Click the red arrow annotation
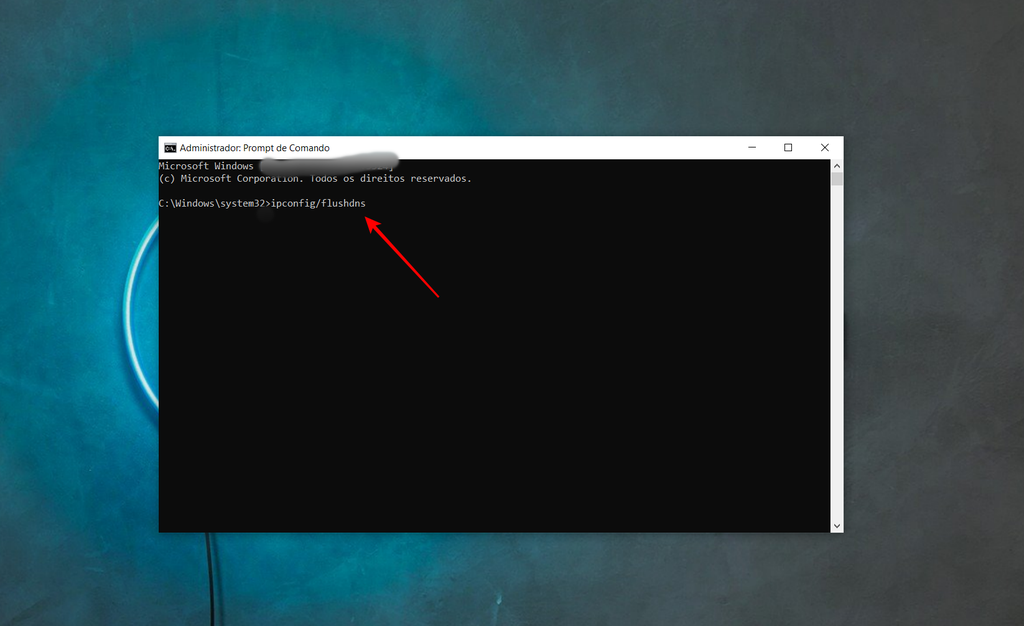Image resolution: width=1024 pixels, height=626 pixels. pos(403,259)
